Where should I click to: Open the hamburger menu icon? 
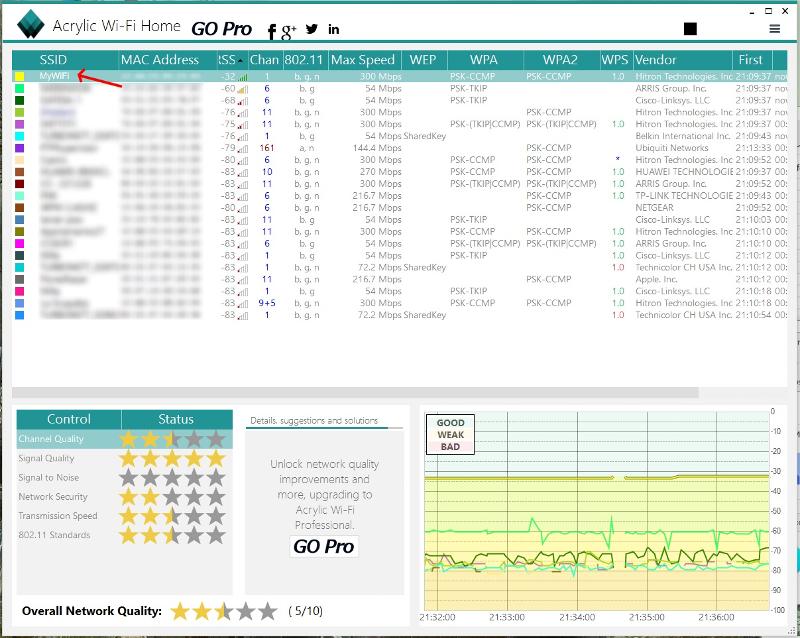tap(774, 29)
